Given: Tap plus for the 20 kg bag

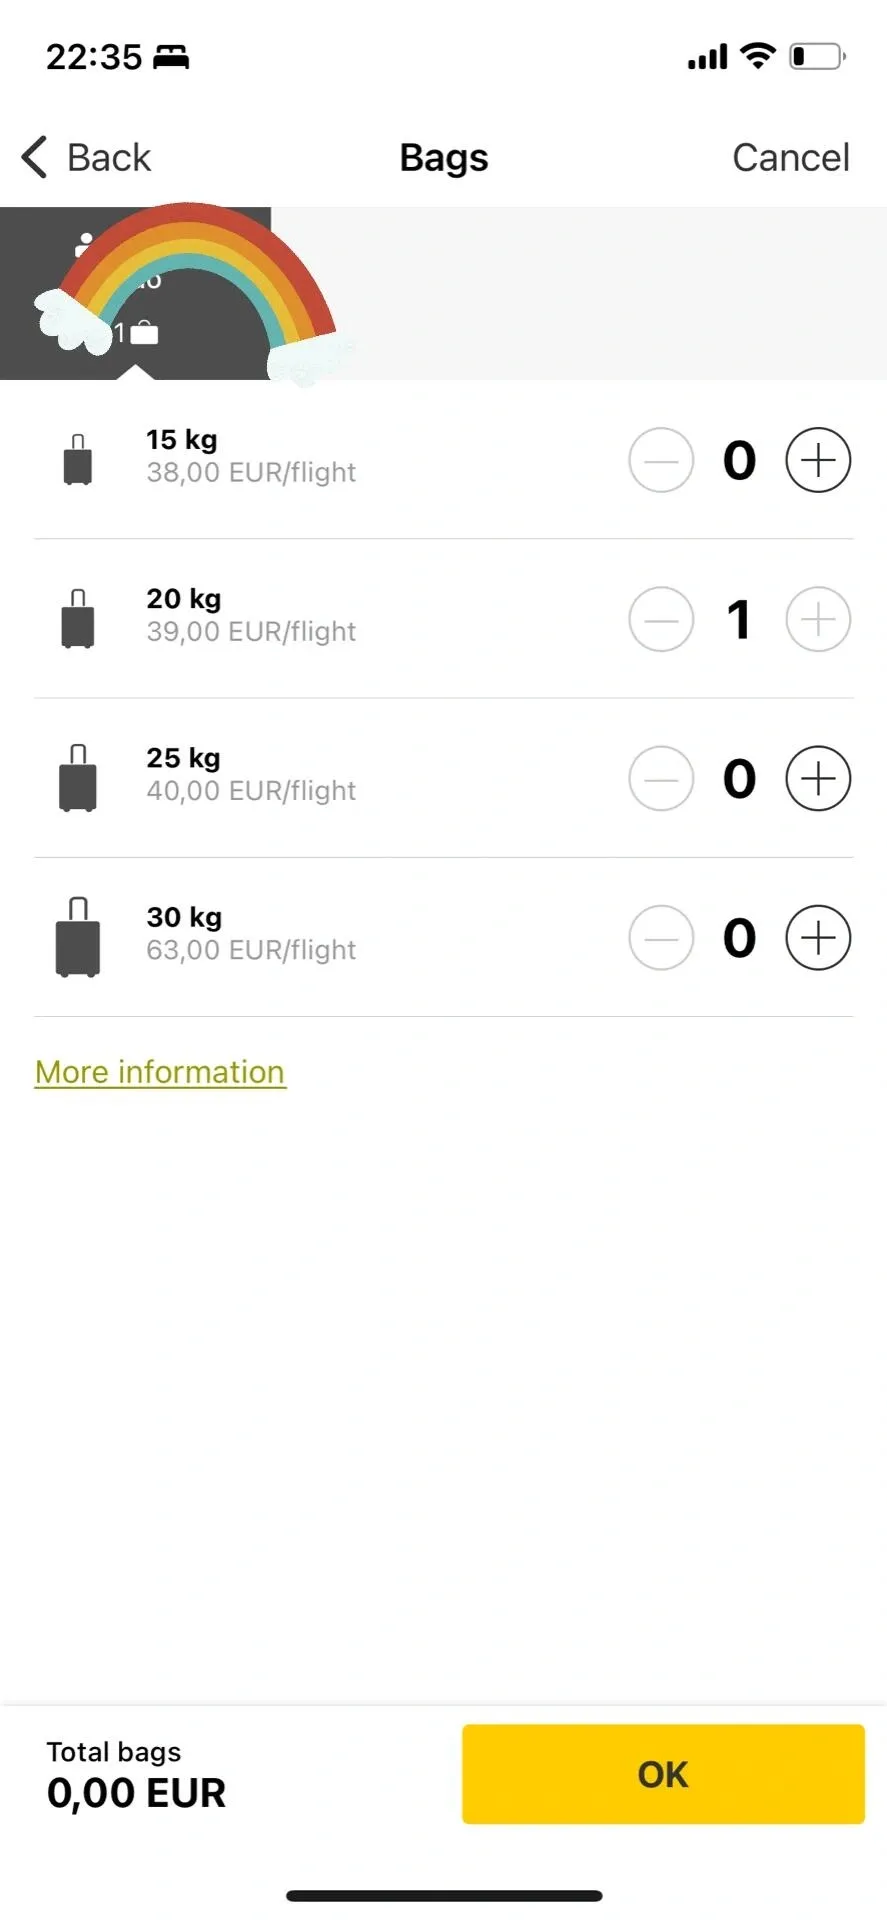Looking at the screenshot, I should coord(818,619).
